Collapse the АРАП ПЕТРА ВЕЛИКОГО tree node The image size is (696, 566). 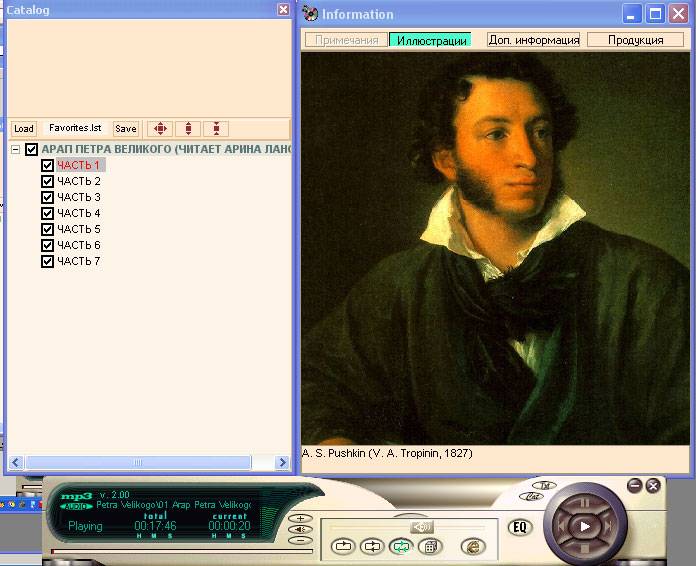pyautogui.click(x=16, y=149)
